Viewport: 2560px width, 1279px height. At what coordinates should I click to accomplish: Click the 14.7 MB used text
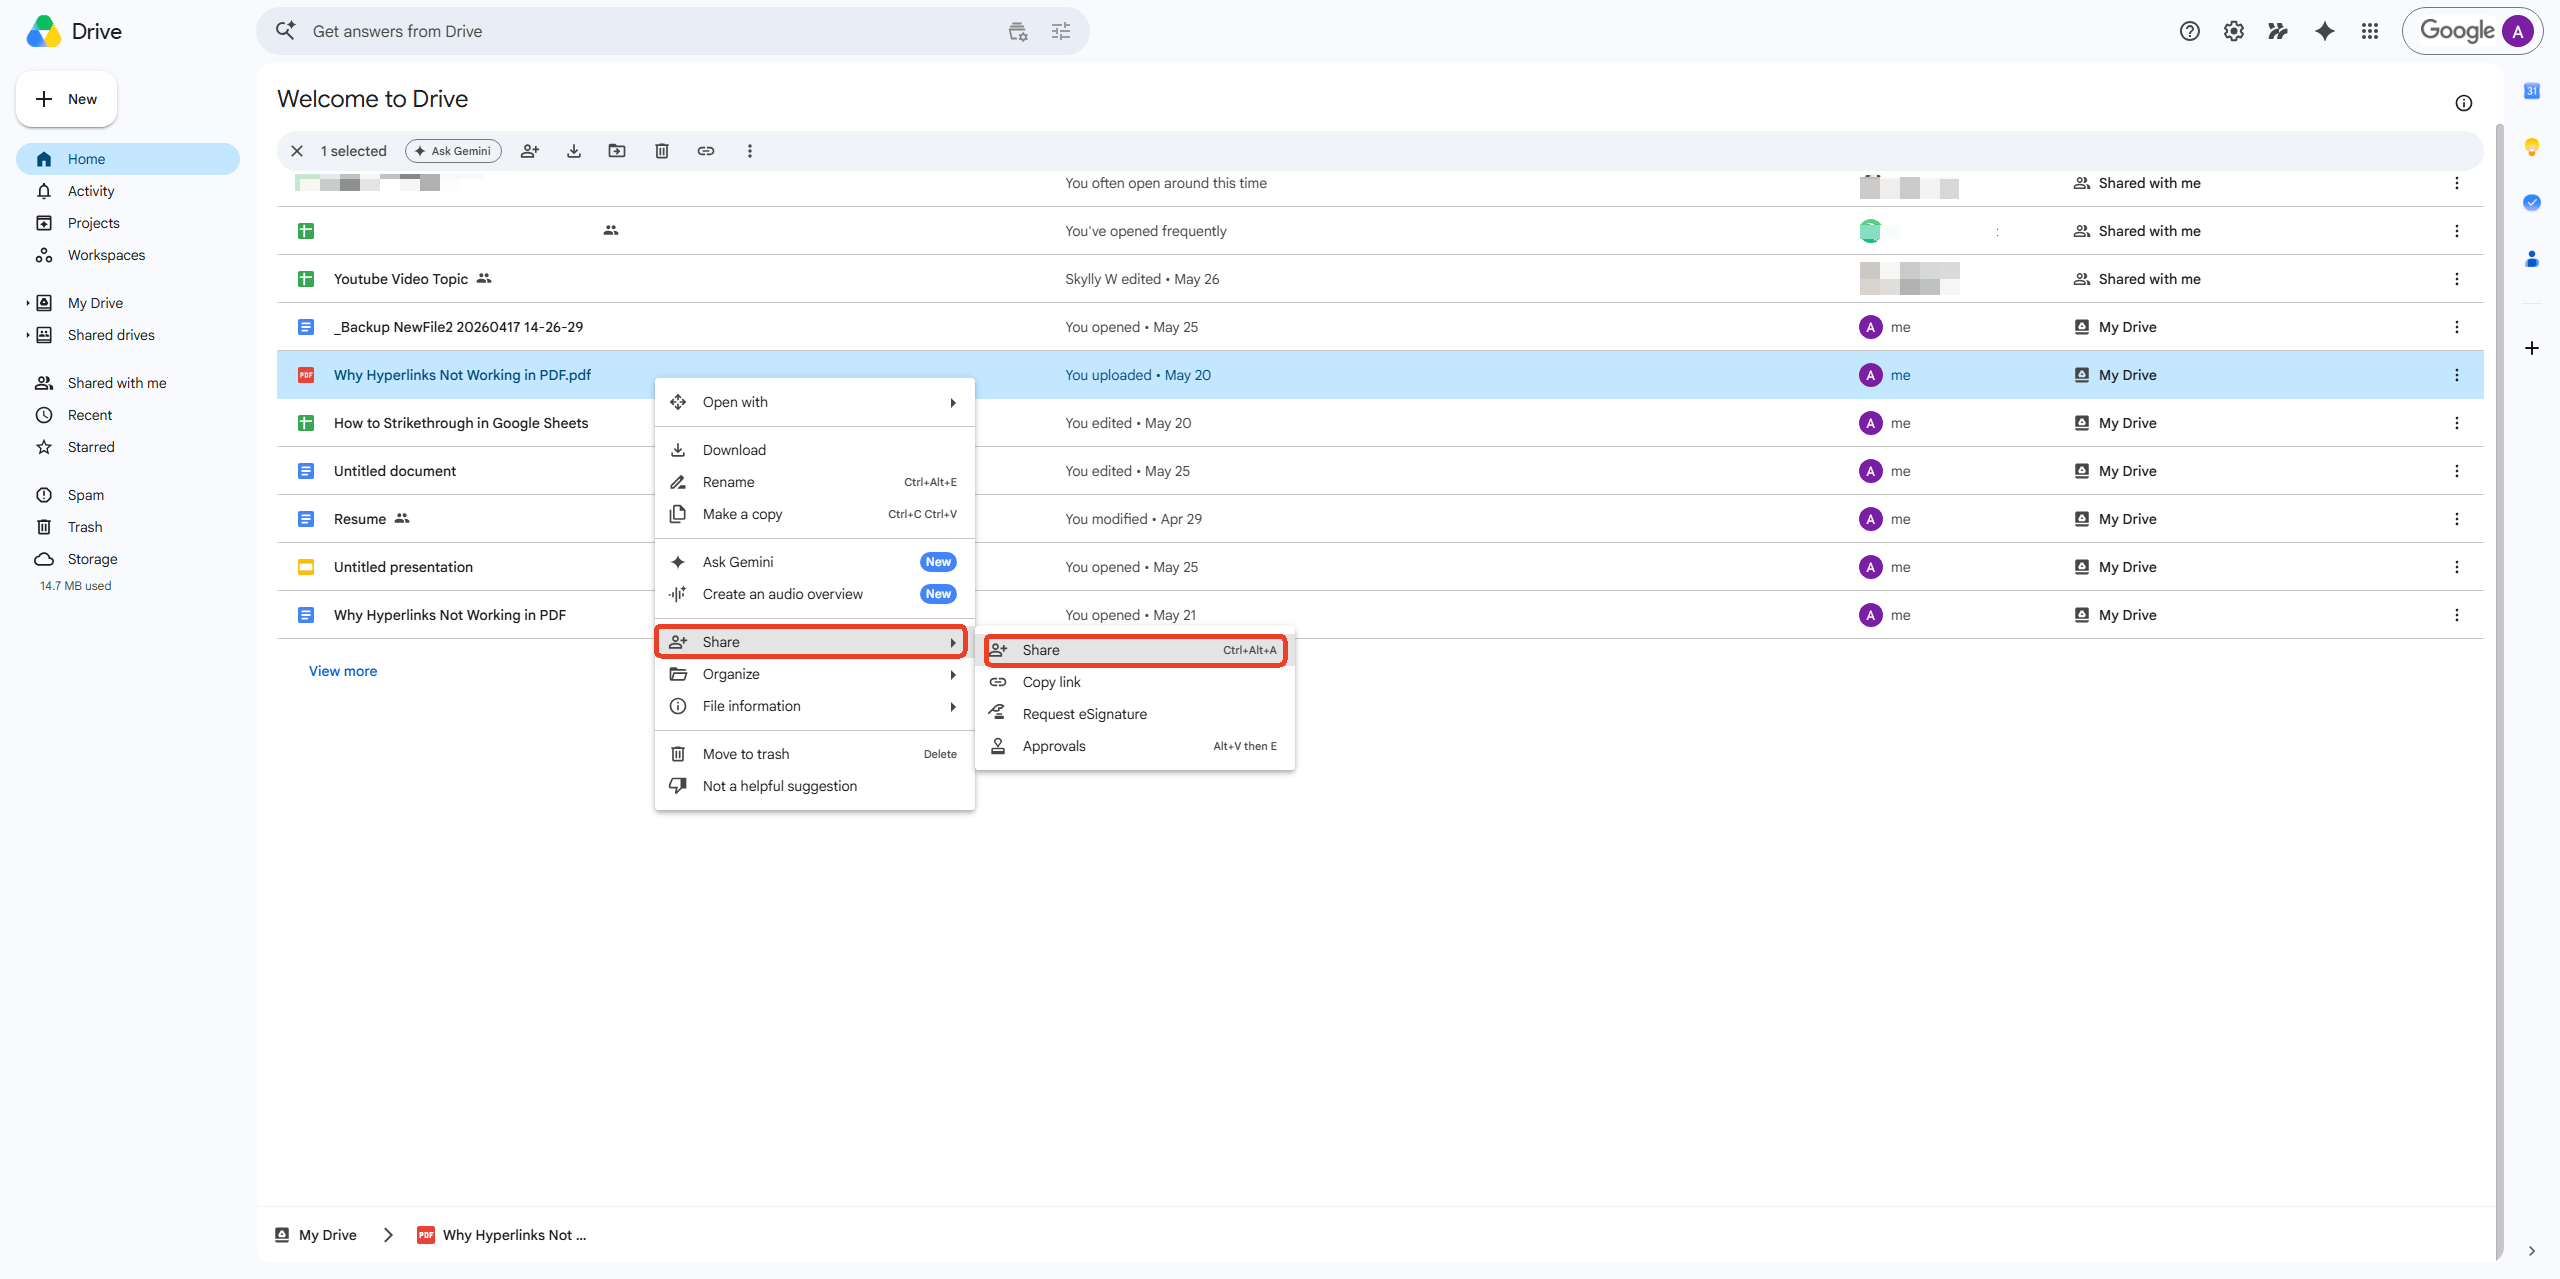[x=76, y=586]
